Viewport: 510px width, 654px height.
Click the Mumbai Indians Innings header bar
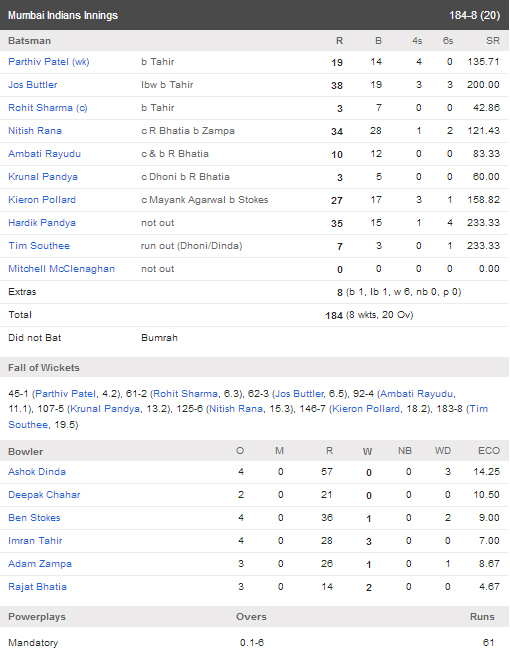[x=255, y=15]
